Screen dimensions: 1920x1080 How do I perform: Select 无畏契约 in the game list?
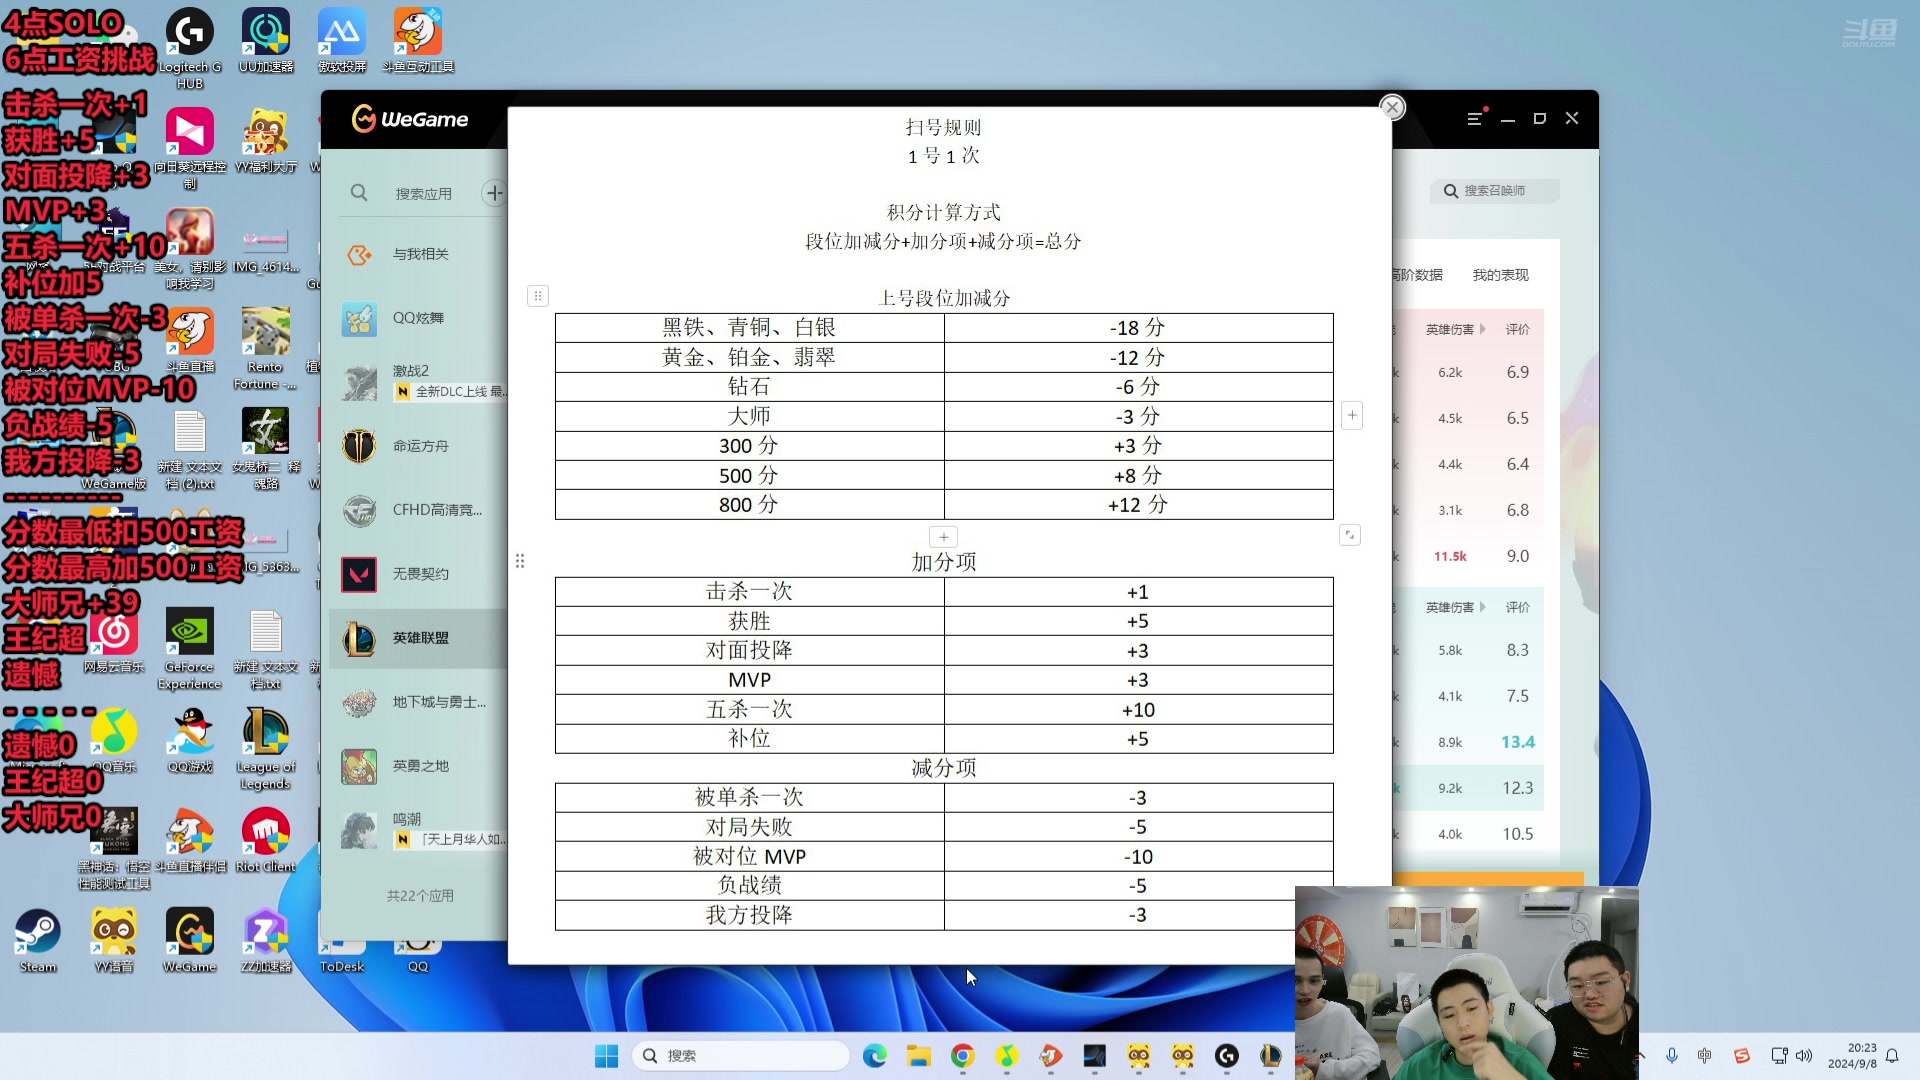tap(418, 574)
